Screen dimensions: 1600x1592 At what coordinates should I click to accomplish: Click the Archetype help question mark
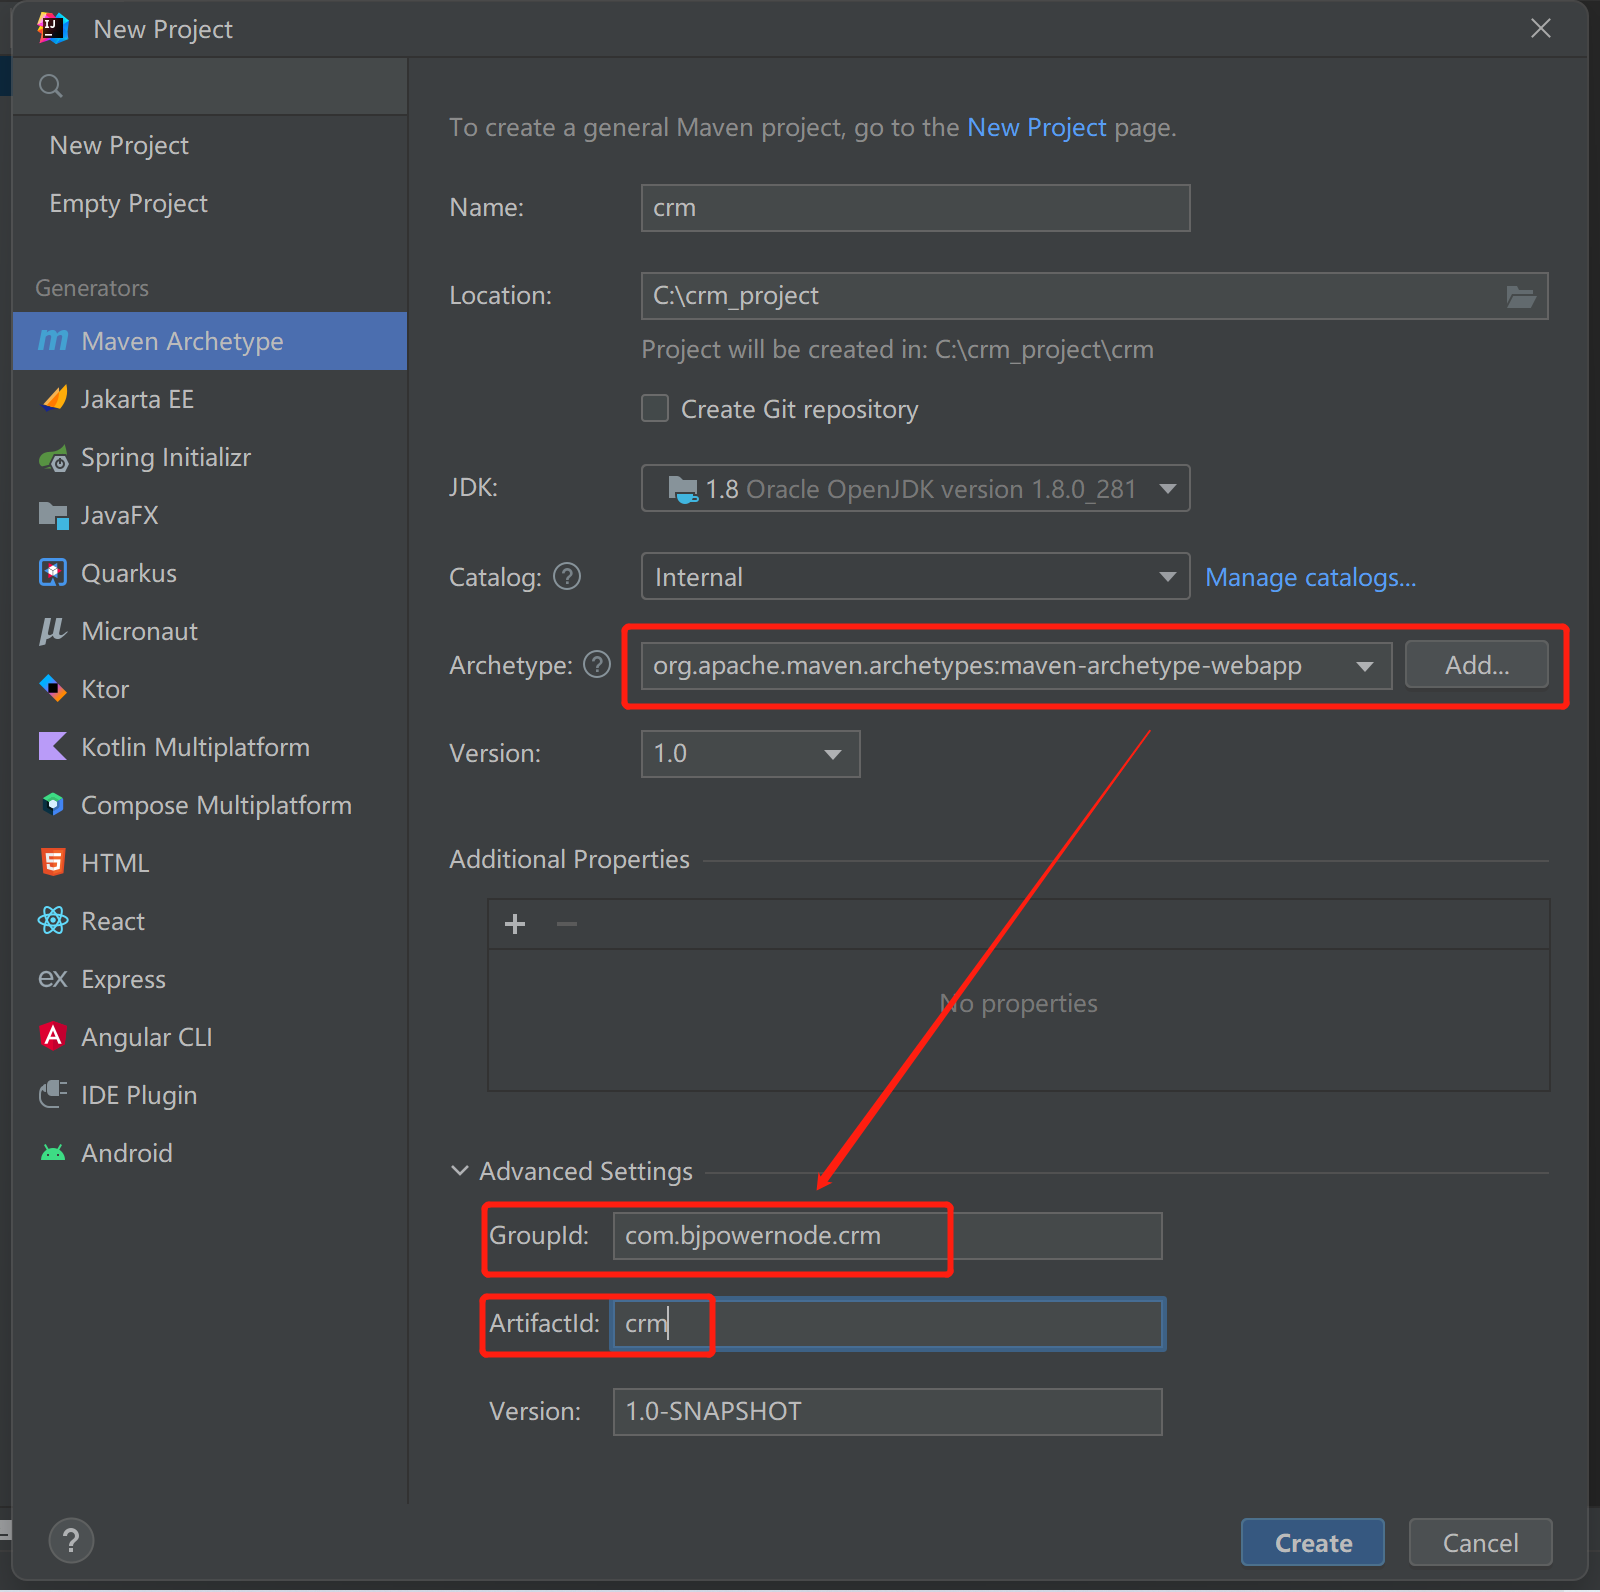coord(597,665)
